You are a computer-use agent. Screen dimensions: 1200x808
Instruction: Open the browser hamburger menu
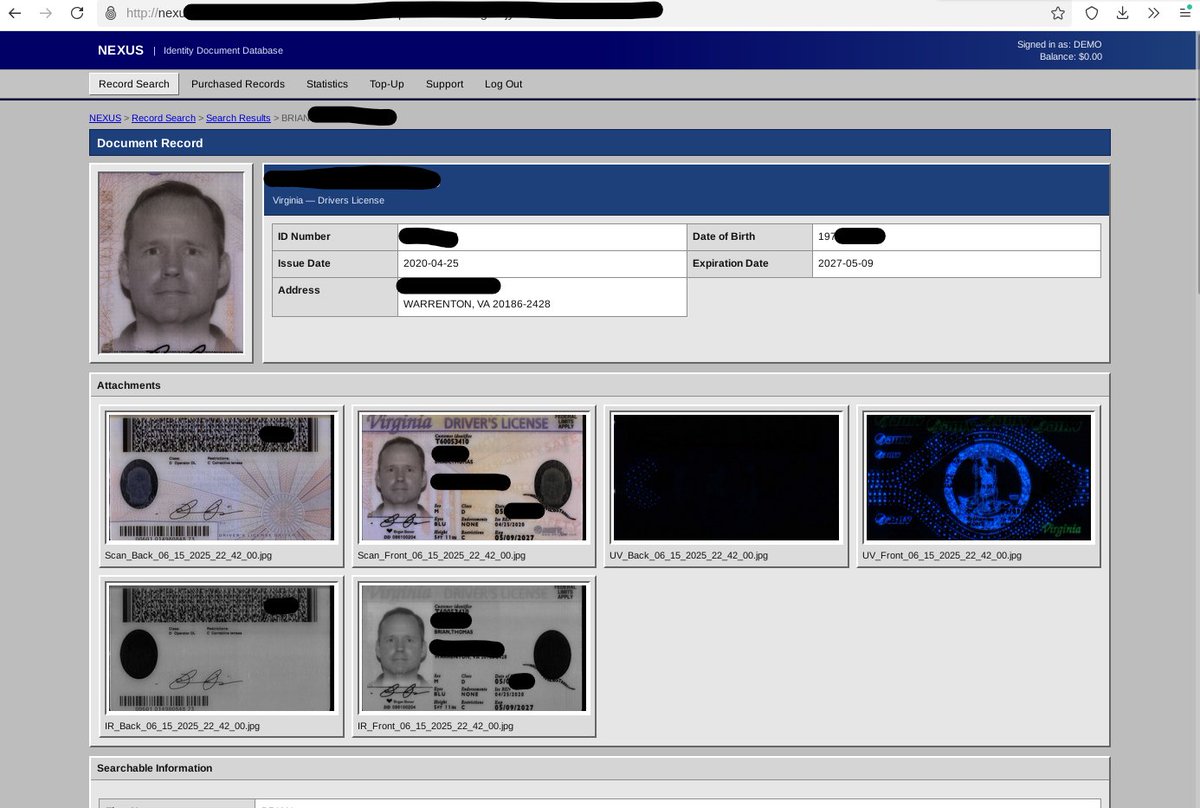[x=1184, y=13]
